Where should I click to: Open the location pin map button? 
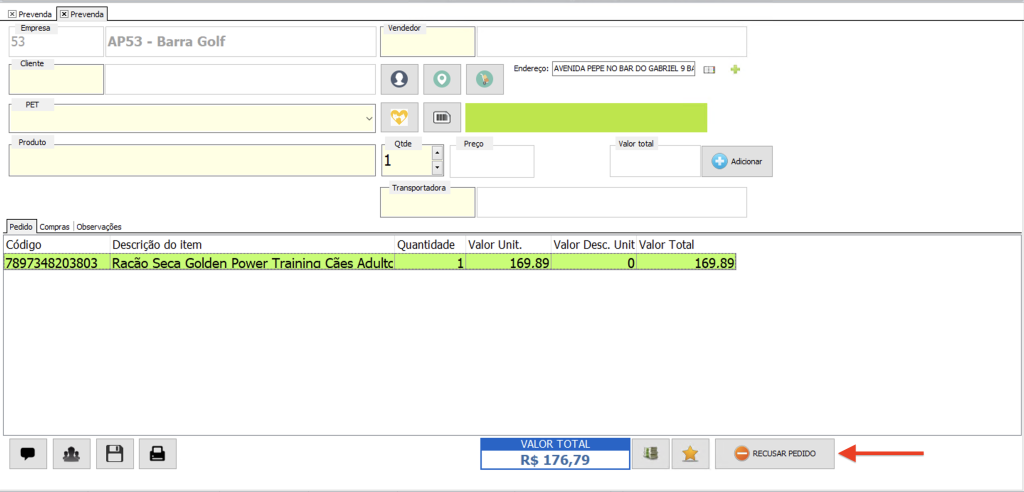coord(442,78)
